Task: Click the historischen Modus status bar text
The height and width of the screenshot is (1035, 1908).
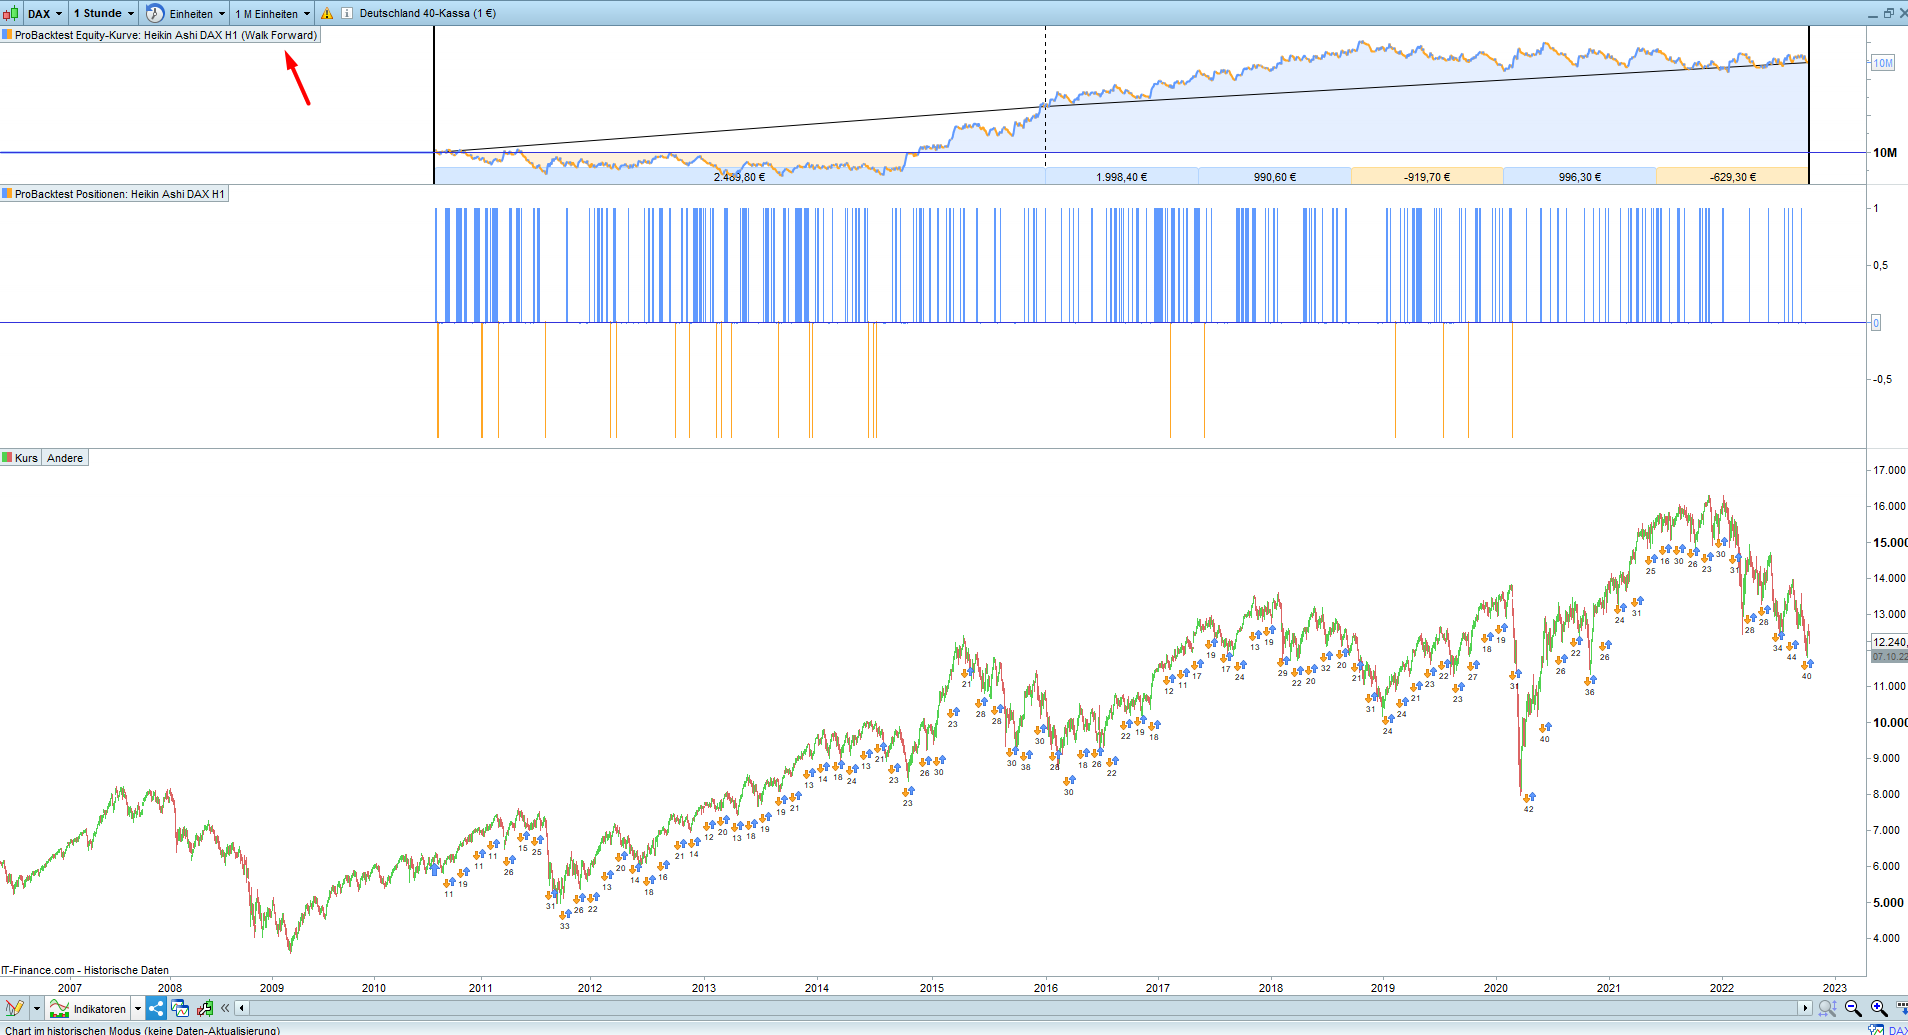Action: coord(143,1030)
